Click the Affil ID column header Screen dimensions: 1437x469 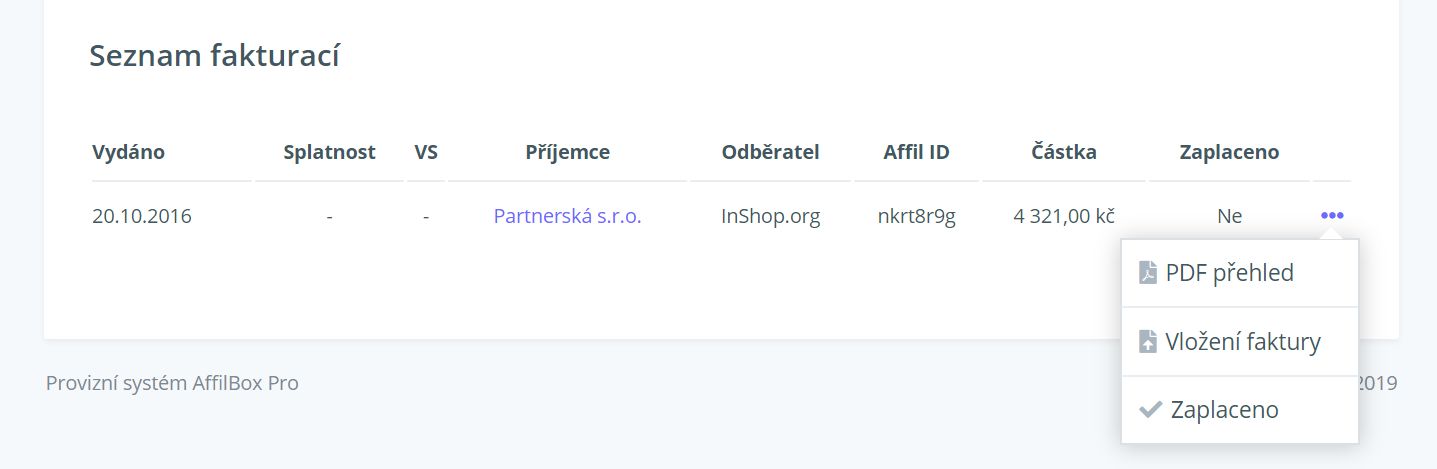916,152
